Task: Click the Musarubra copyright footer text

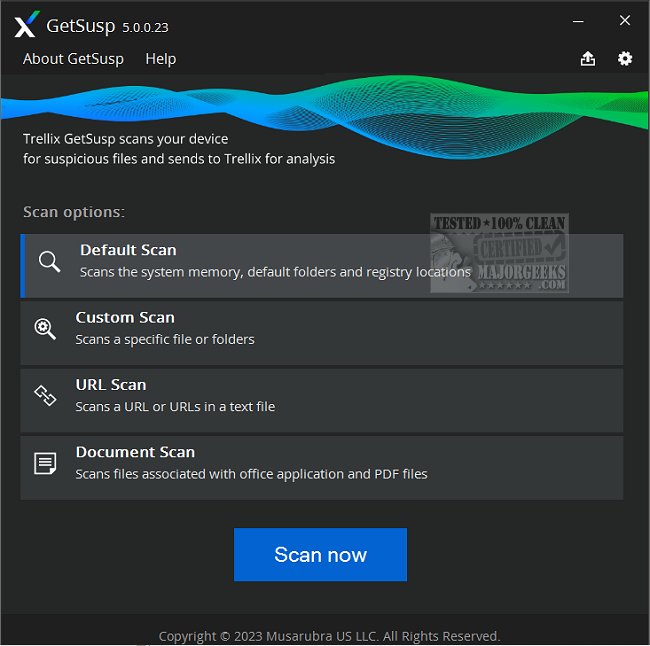Action: tap(329, 636)
